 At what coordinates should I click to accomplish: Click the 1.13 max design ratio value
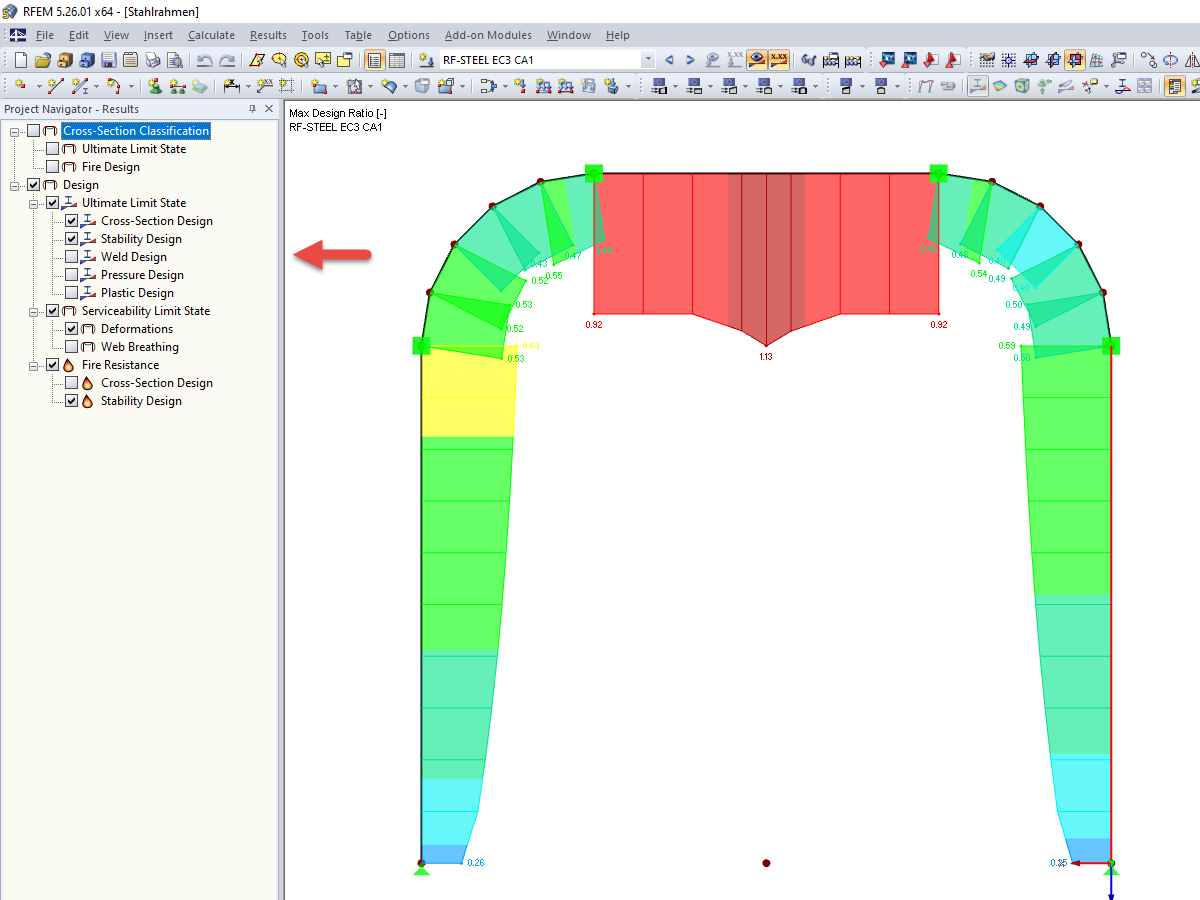click(x=766, y=356)
